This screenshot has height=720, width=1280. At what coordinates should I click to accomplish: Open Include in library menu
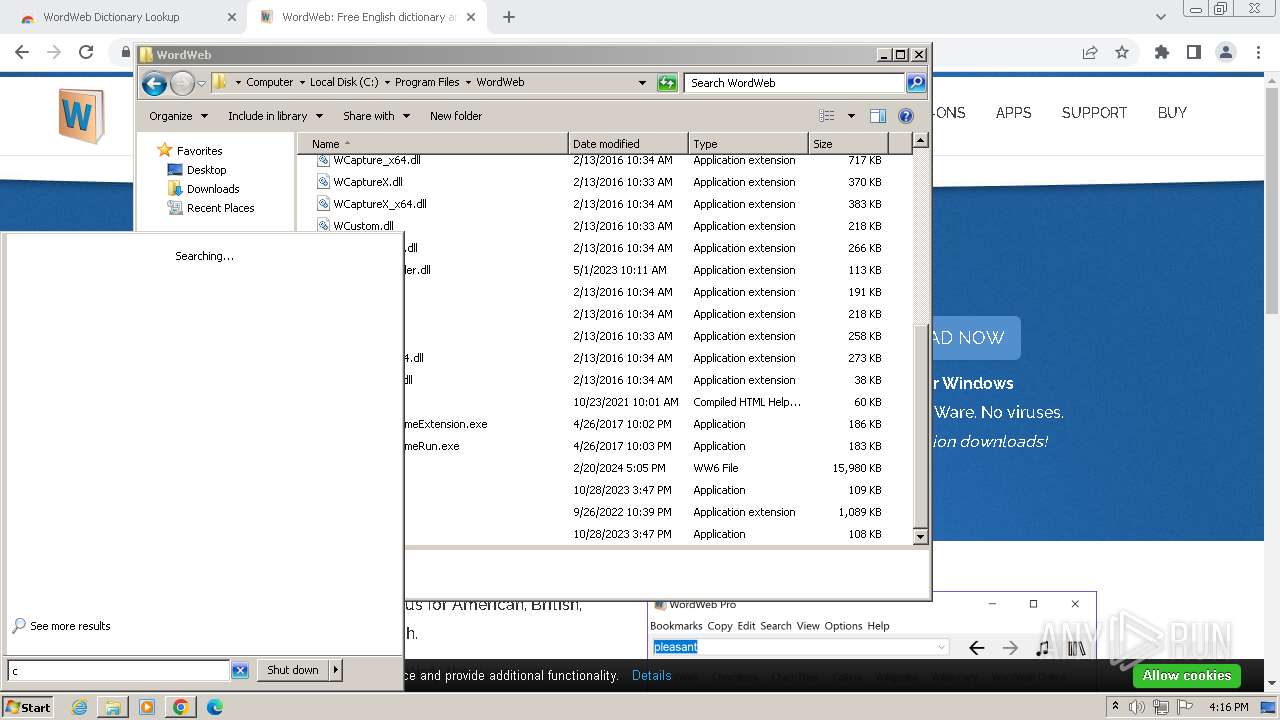pos(275,116)
